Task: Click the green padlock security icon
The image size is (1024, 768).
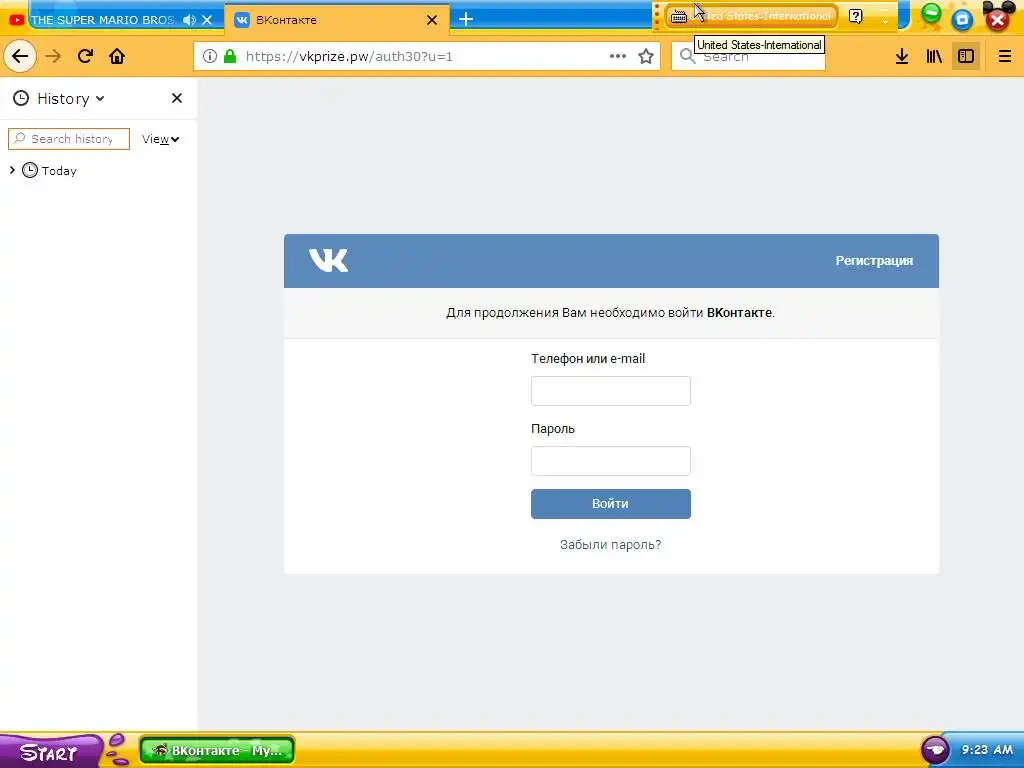Action: [230, 56]
